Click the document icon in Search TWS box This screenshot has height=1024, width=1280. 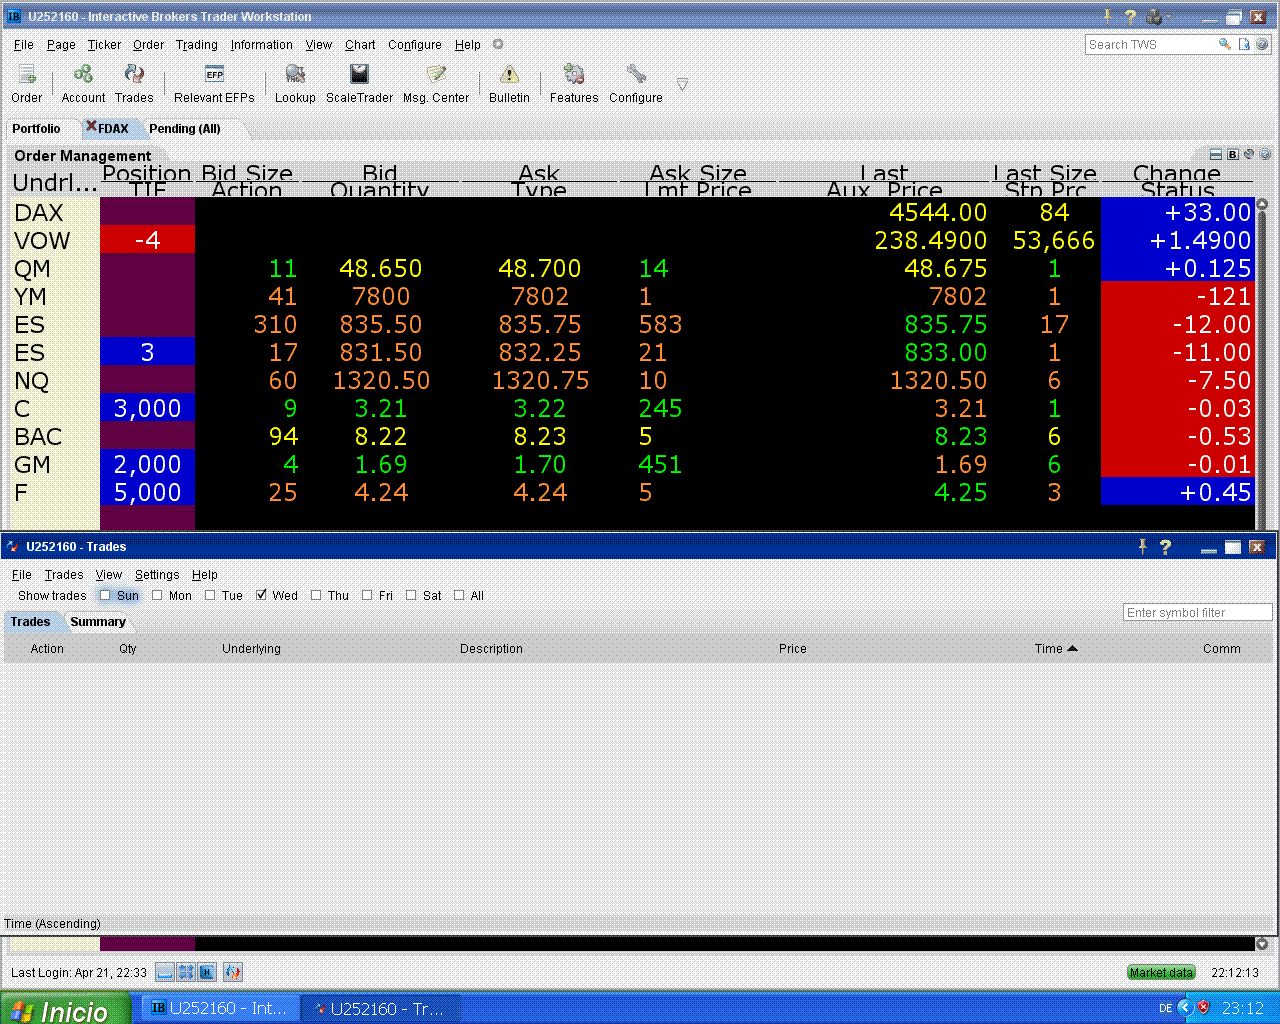(x=1244, y=44)
